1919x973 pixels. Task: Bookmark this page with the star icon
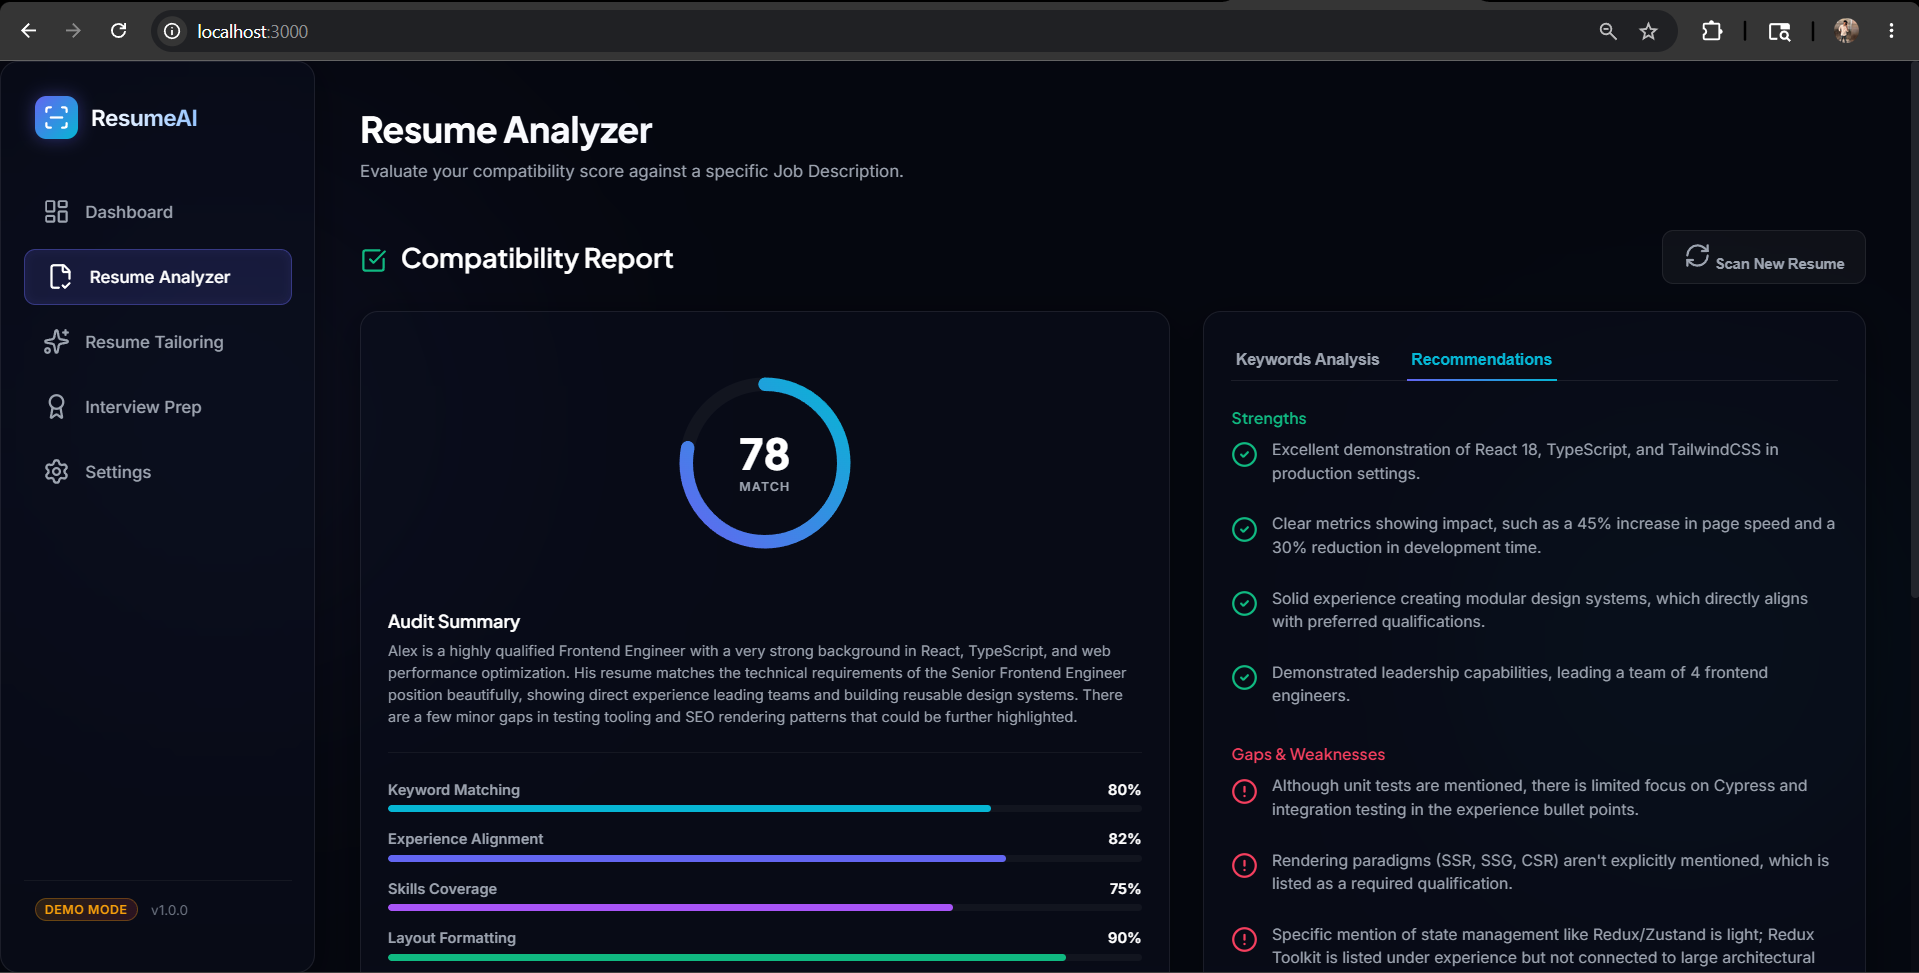pyautogui.click(x=1648, y=31)
